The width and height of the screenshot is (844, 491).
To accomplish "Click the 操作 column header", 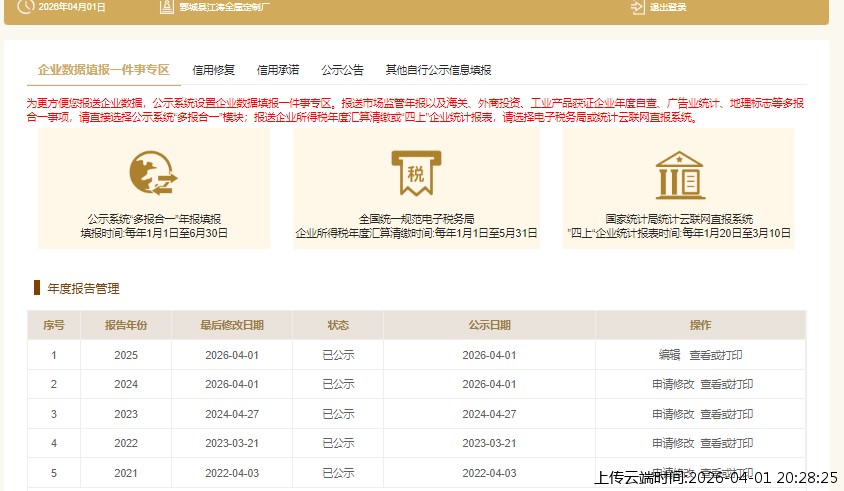I will [700, 325].
